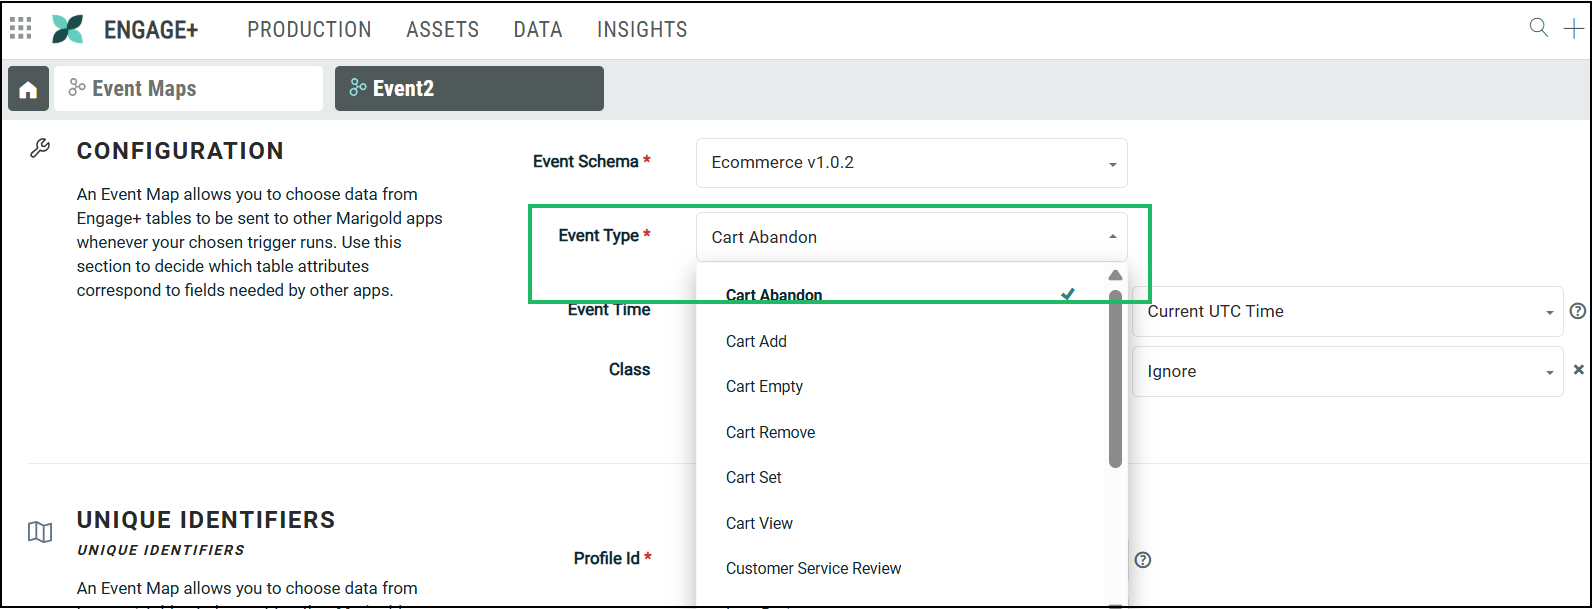The image size is (1592, 609).
Task: Open the PRODUCTION menu
Action: [309, 30]
